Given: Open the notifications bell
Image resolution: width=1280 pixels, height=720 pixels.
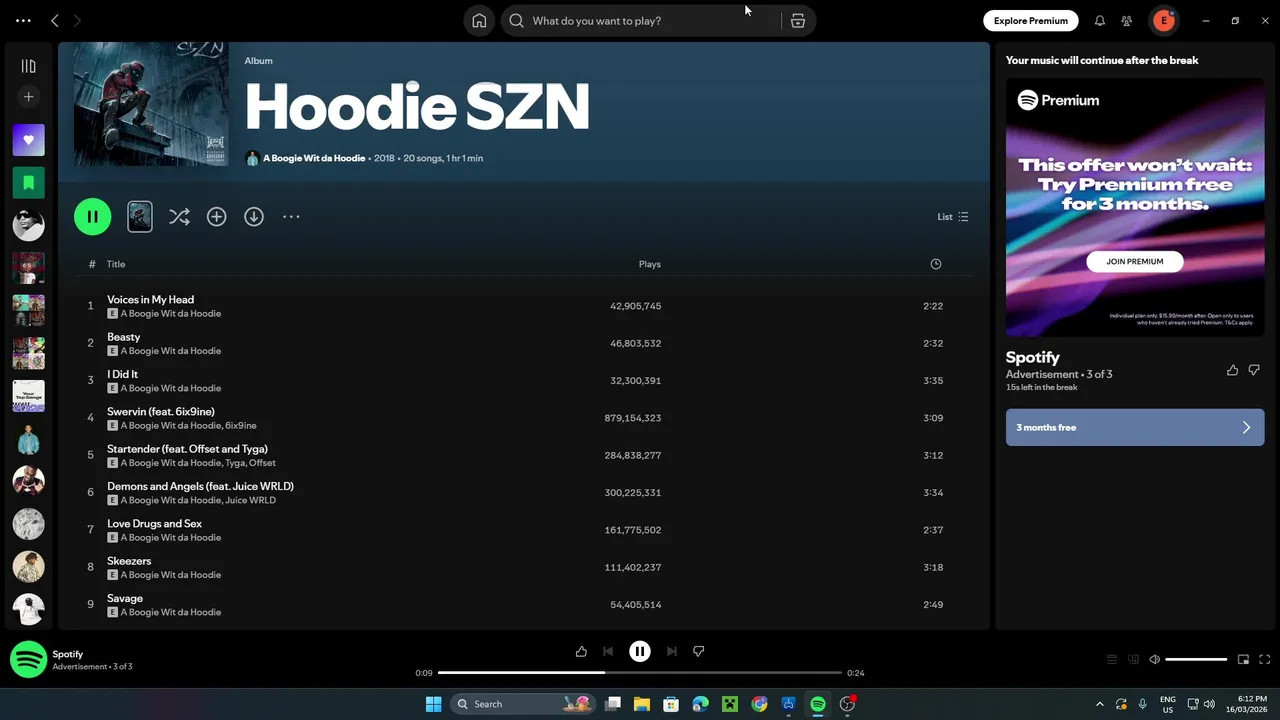Looking at the screenshot, I should click(x=1100, y=21).
